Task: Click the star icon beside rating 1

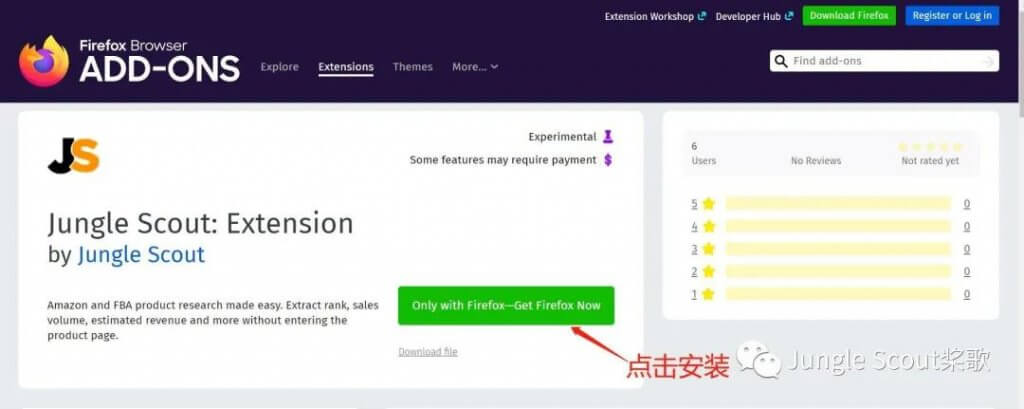Action: pos(709,295)
